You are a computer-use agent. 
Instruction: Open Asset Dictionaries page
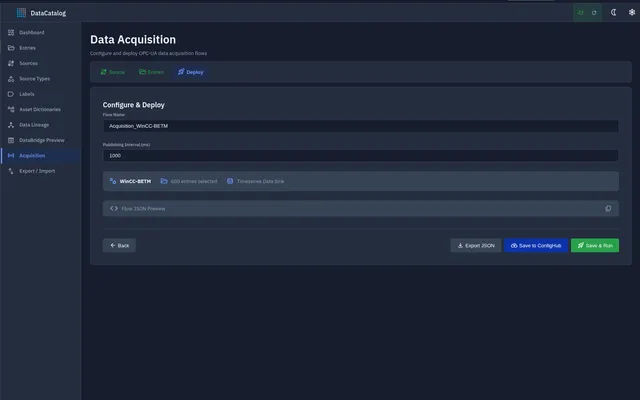41,109
